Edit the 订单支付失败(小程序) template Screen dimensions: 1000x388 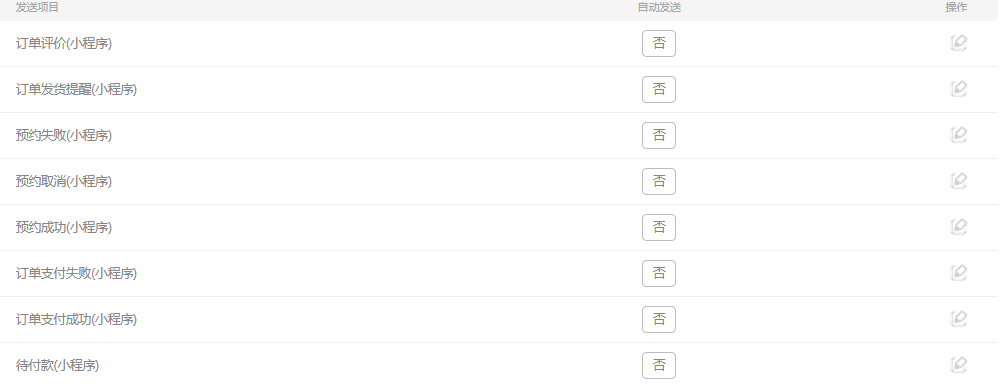(958, 272)
